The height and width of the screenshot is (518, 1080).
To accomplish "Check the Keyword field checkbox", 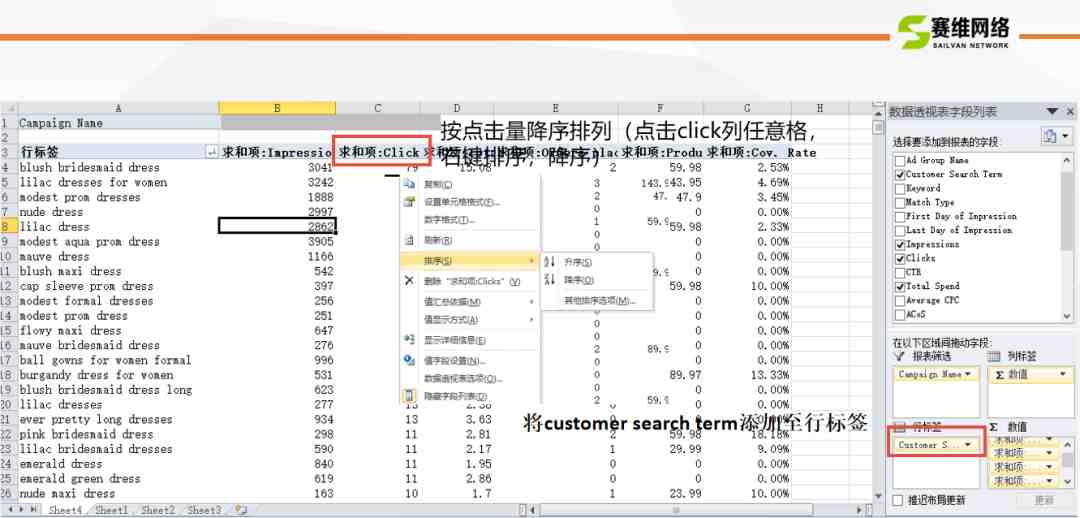I will (900, 188).
